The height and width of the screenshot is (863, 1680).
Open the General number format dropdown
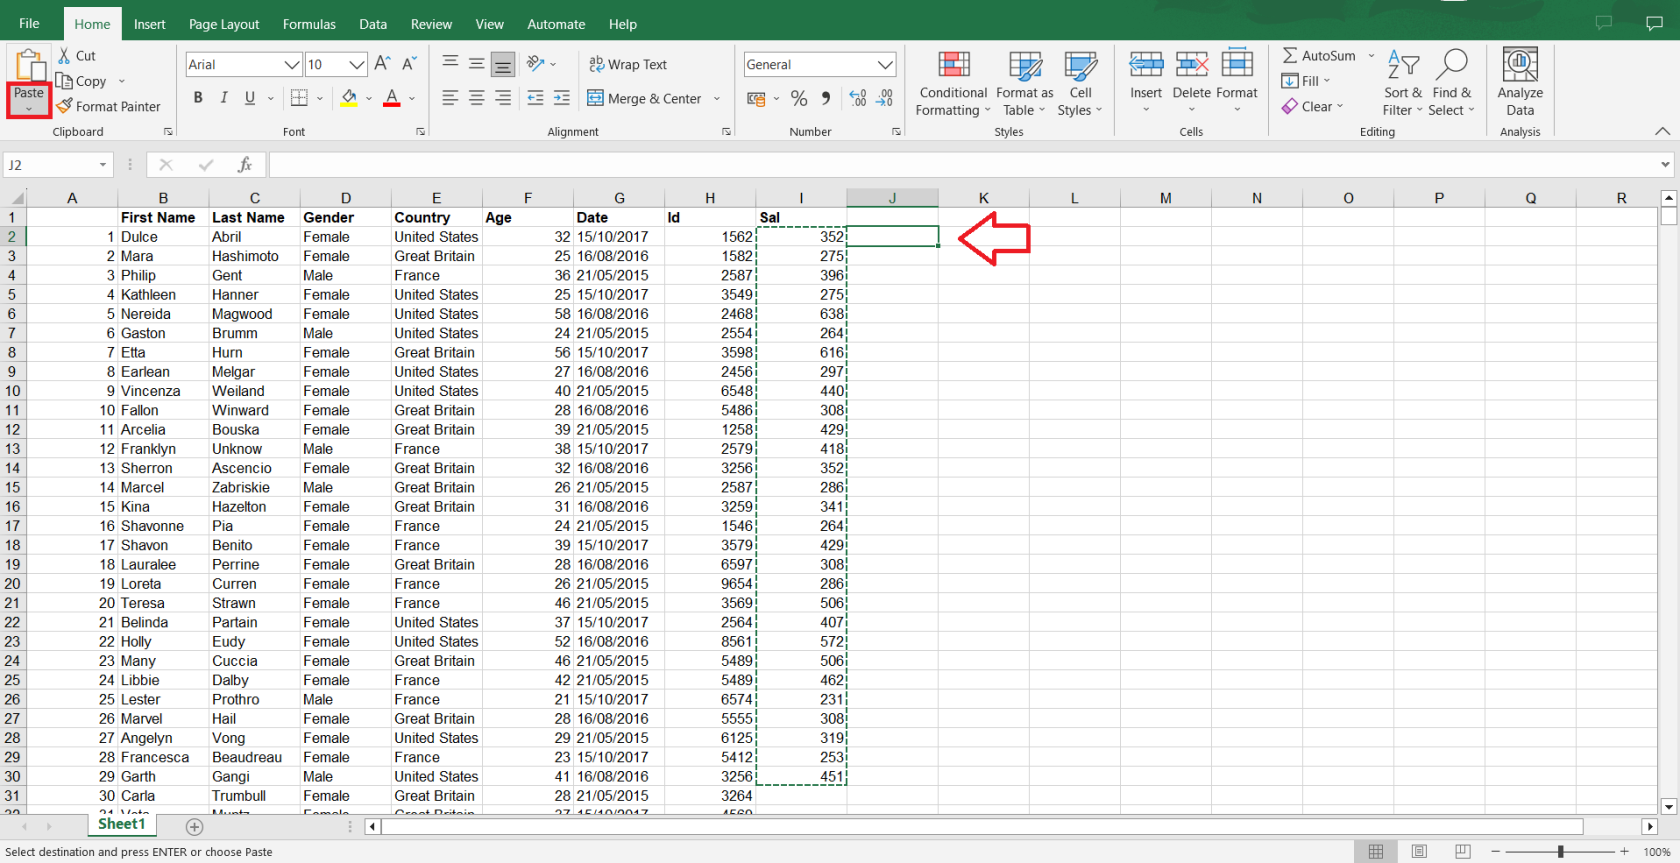point(885,65)
